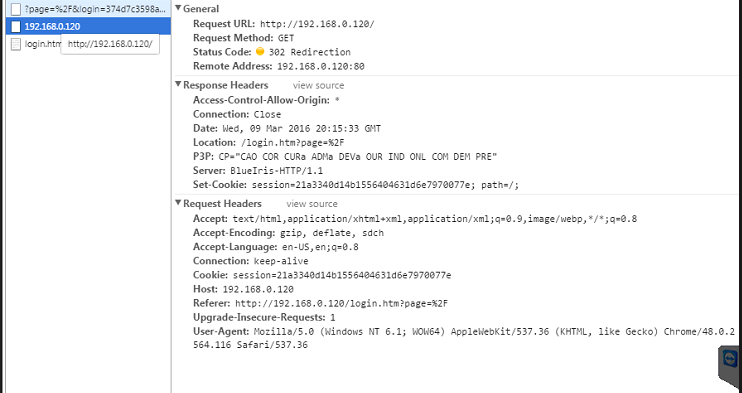This screenshot has width=742, height=393.
Task: Select the ?page=%2F&login=374d7c3598a request entry
Action: point(88,9)
